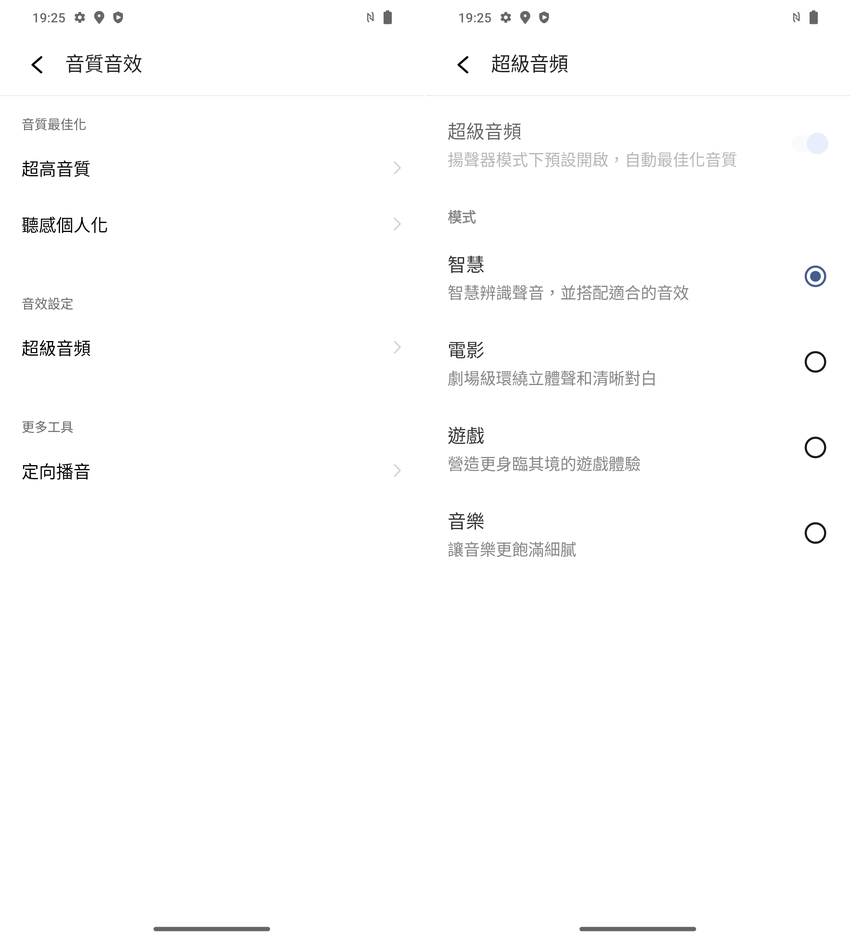The height and width of the screenshot is (942, 850).
Task: Tap the 音效設定 section header
Action: pos(47,304)
